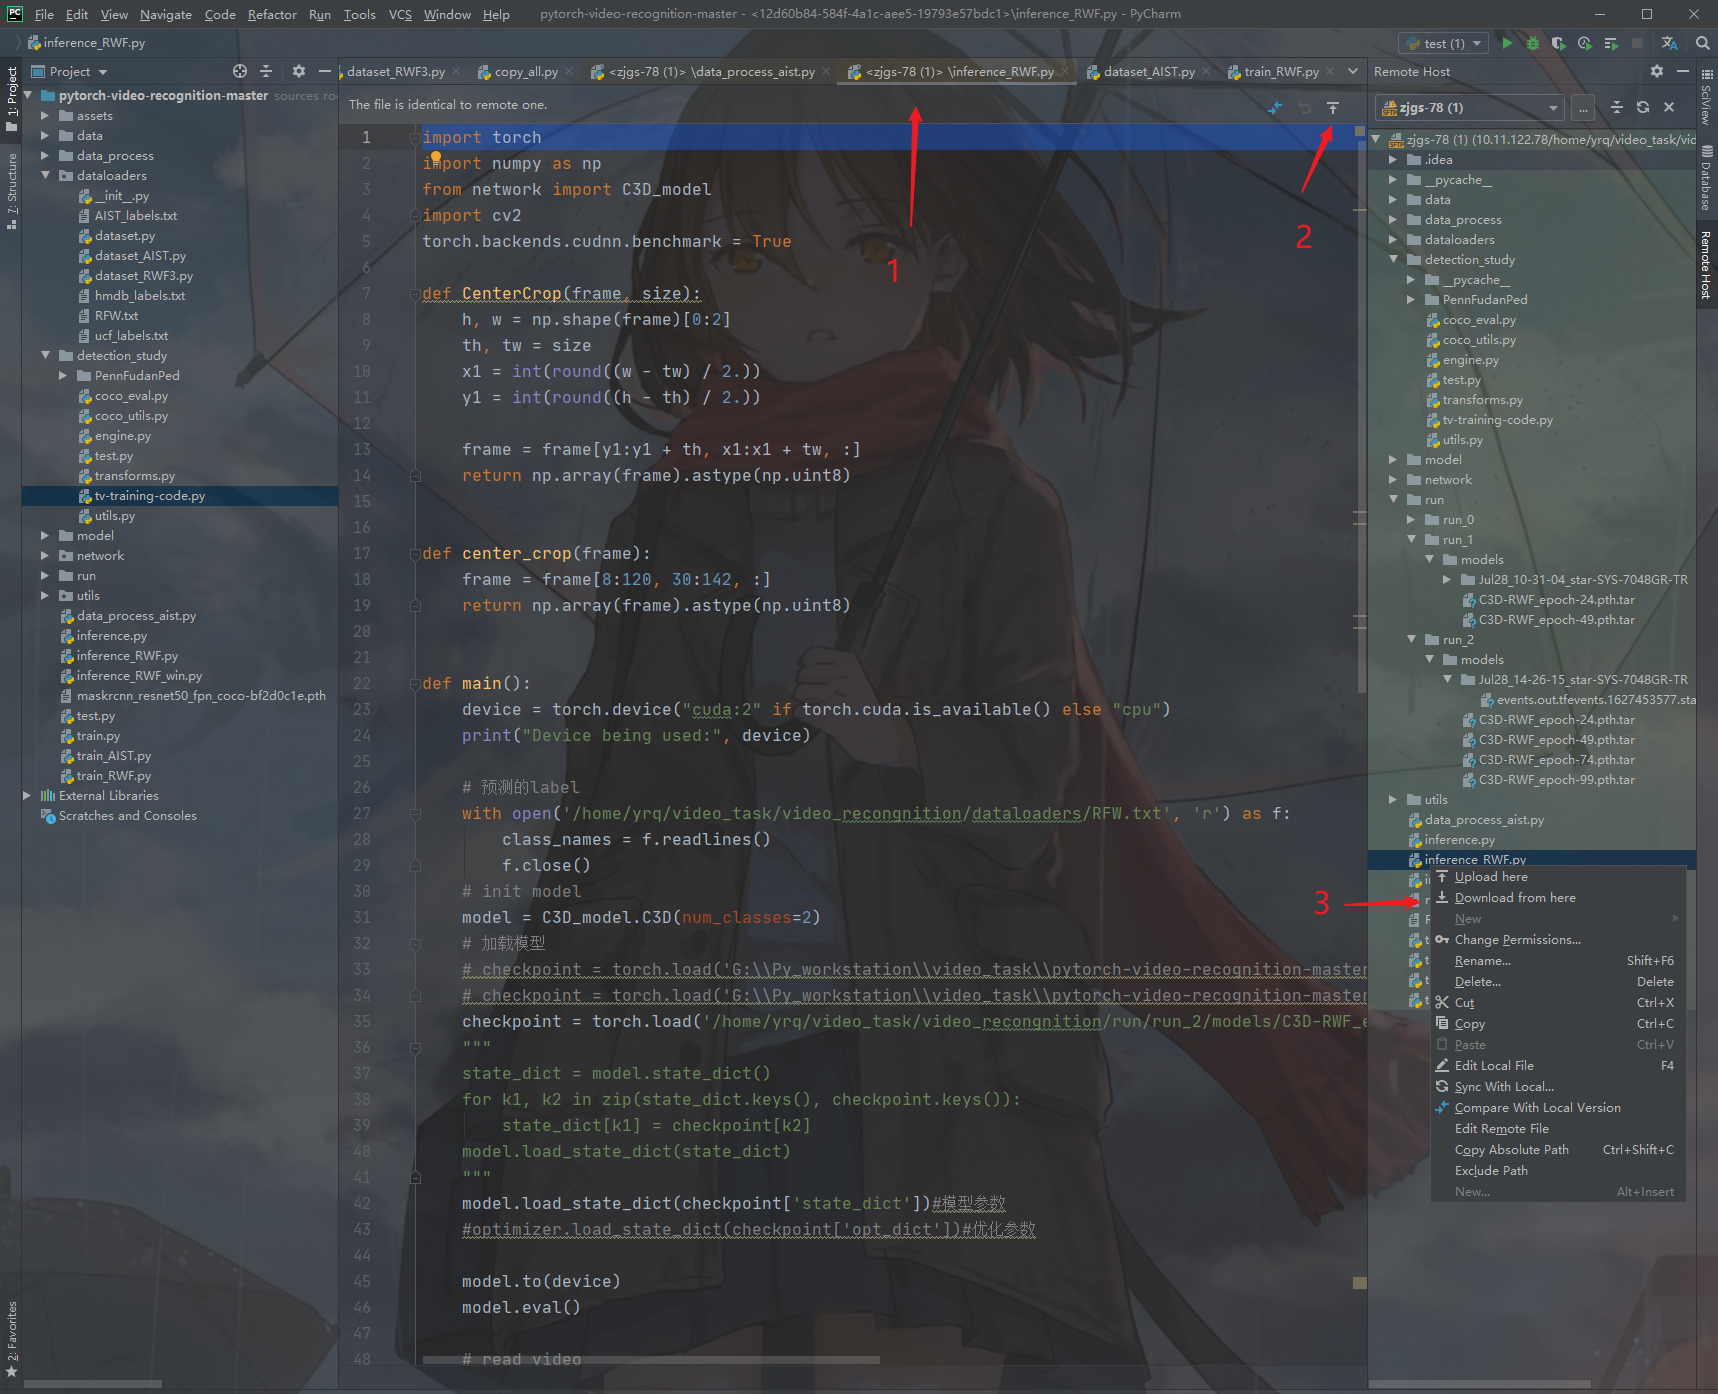Expand the utils folder in Remote Host
The width and height of the screenshot is (1718, 1394).
pos(1394,800)
